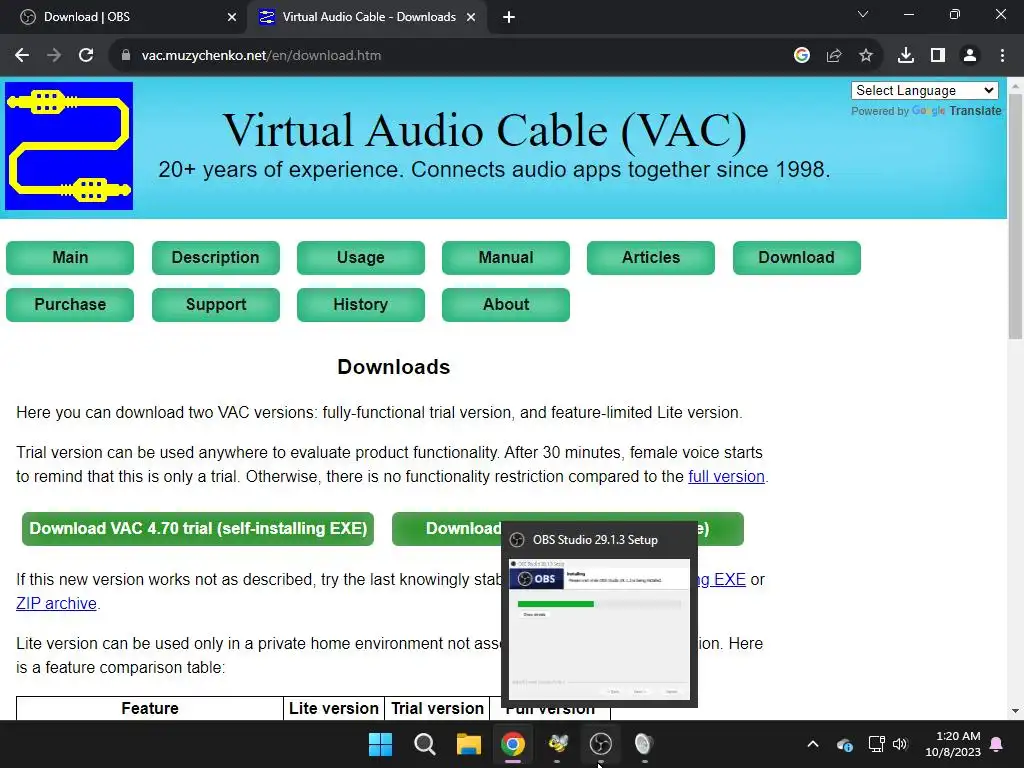Screen dimensions: 1024x768
Task: Reload the VAC downloads page
Action: tap(86, 56)
